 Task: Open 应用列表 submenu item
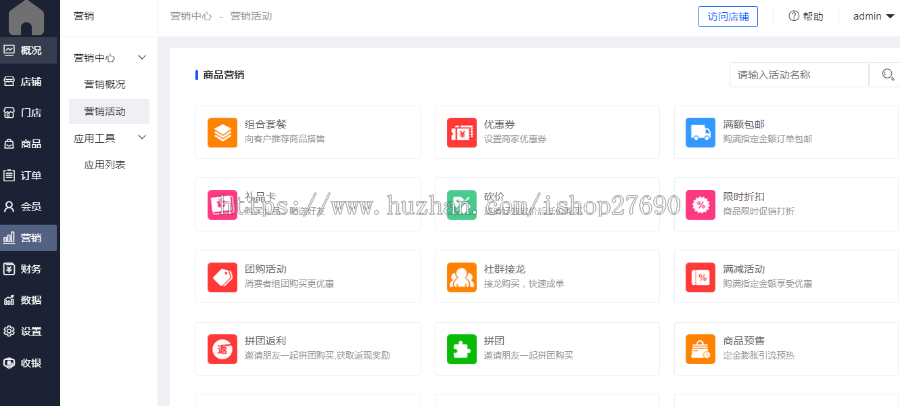coord(104,165)
